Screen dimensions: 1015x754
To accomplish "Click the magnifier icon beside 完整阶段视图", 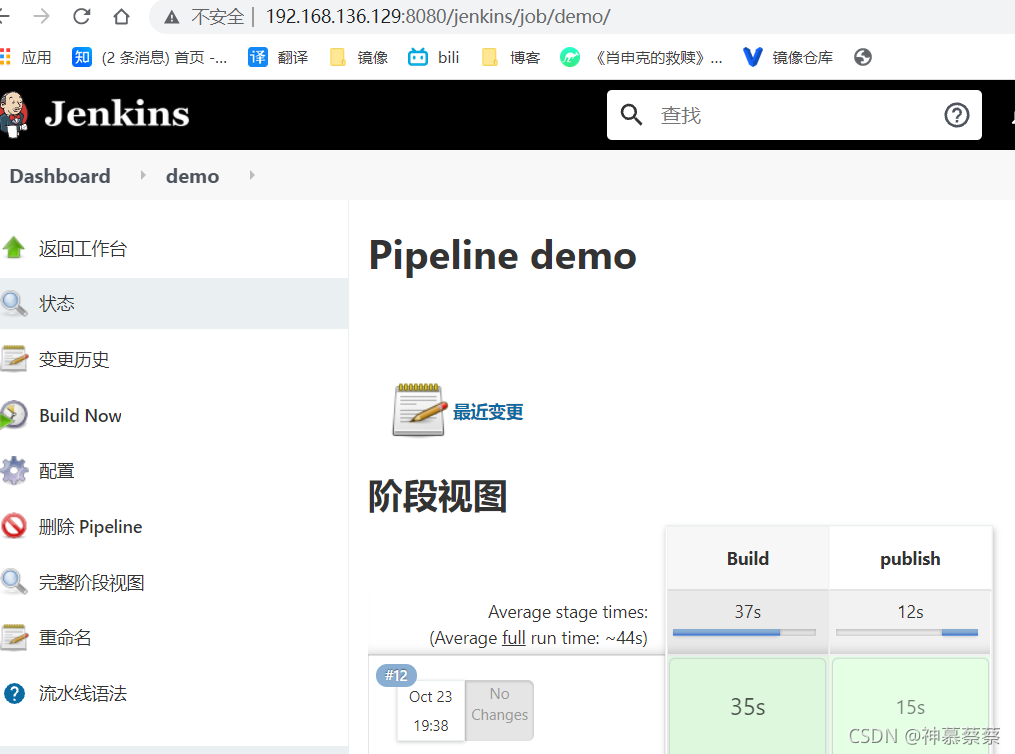I will [x=14, y=582].
